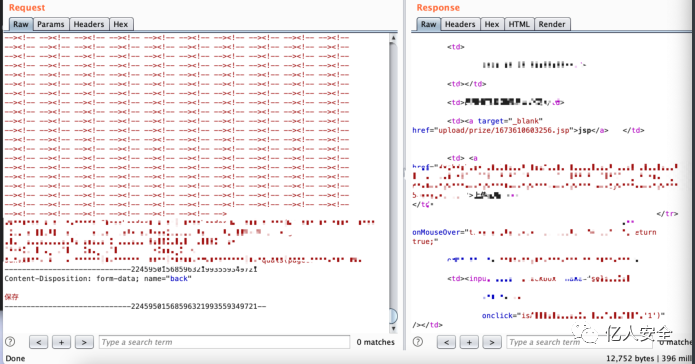Select the Request Hex tab

tap(121, 24)
